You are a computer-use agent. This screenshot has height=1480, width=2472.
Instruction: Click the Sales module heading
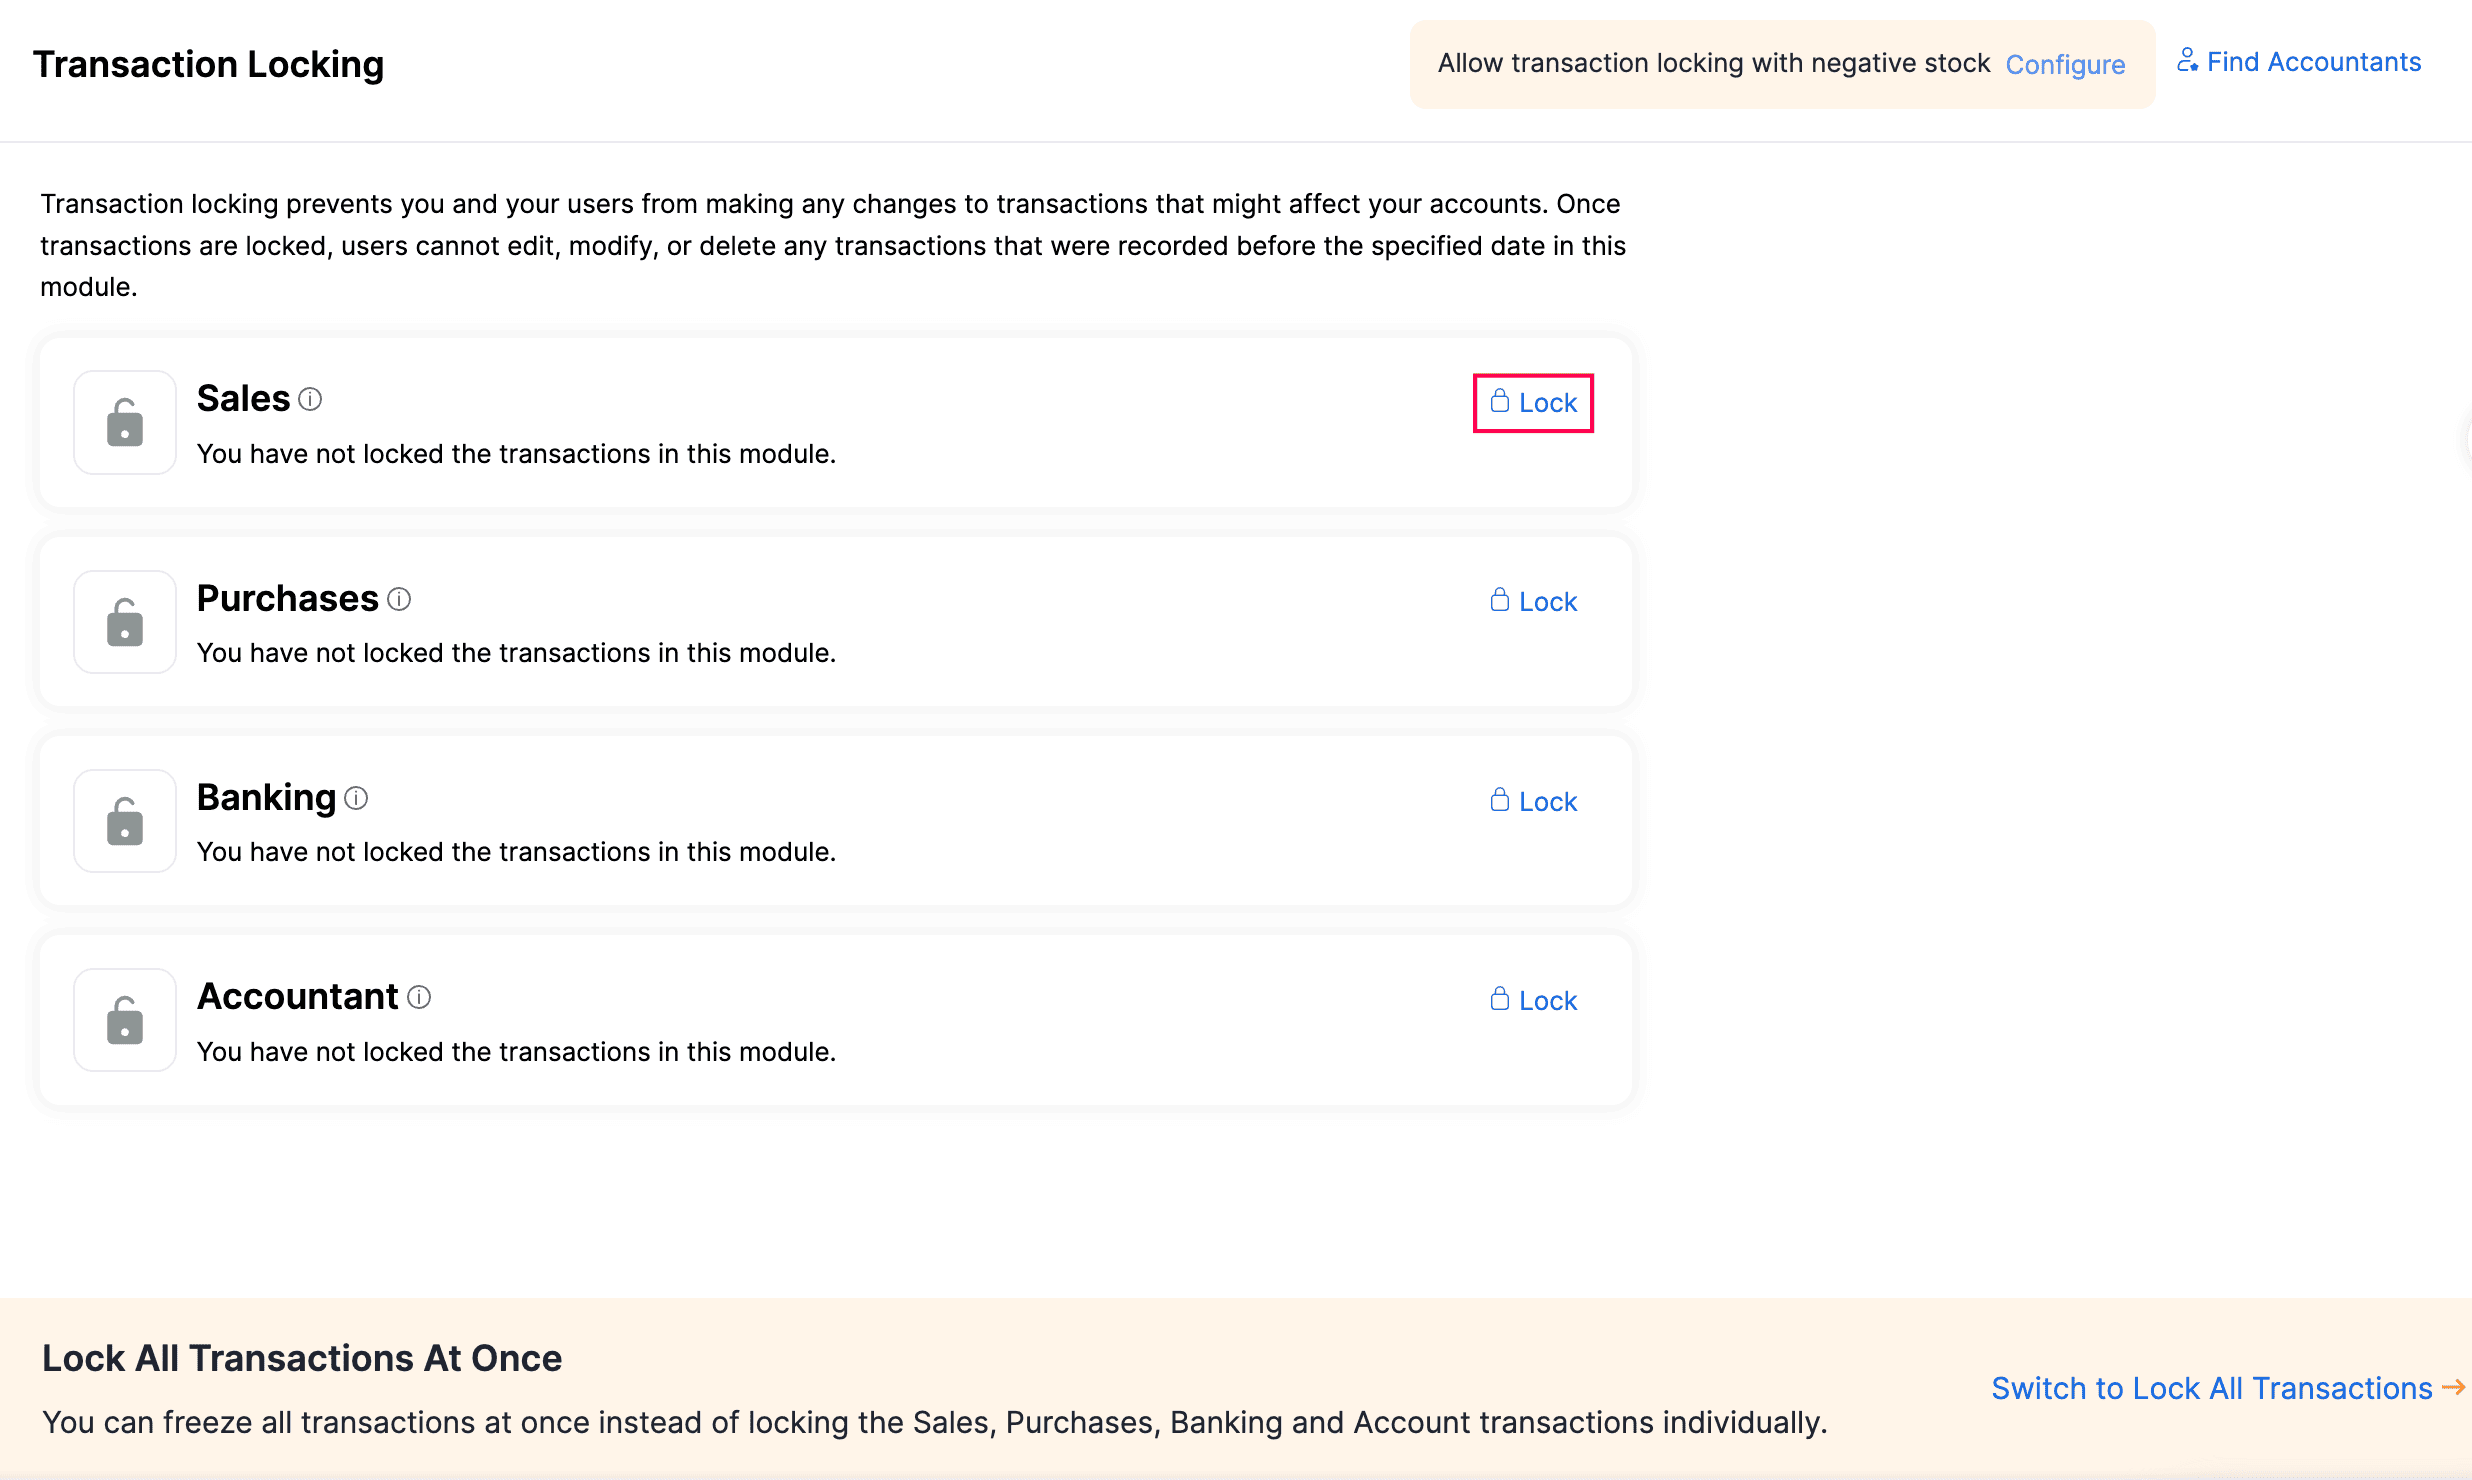(243, 399)
